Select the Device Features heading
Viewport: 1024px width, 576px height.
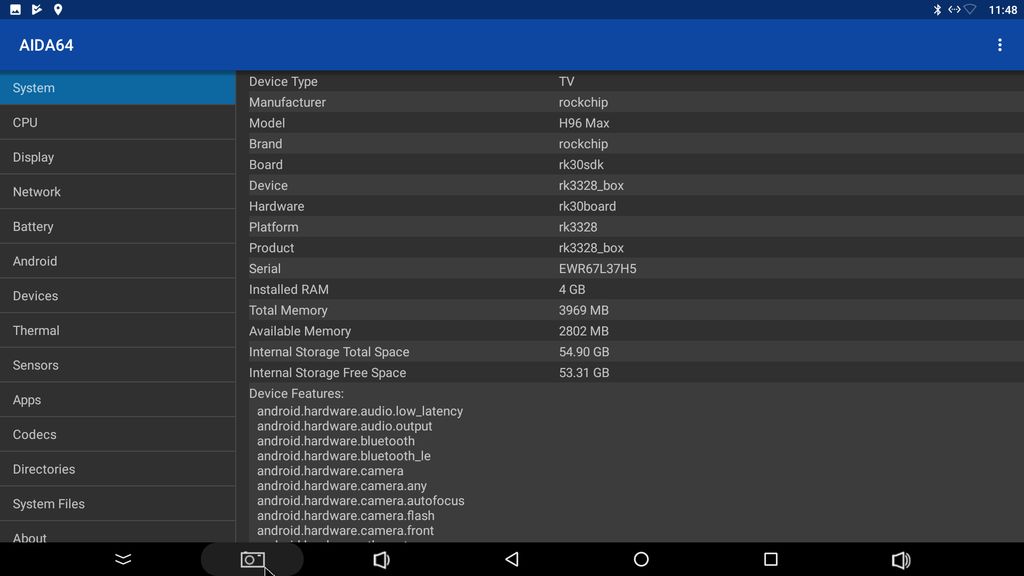tap(296, 394)
